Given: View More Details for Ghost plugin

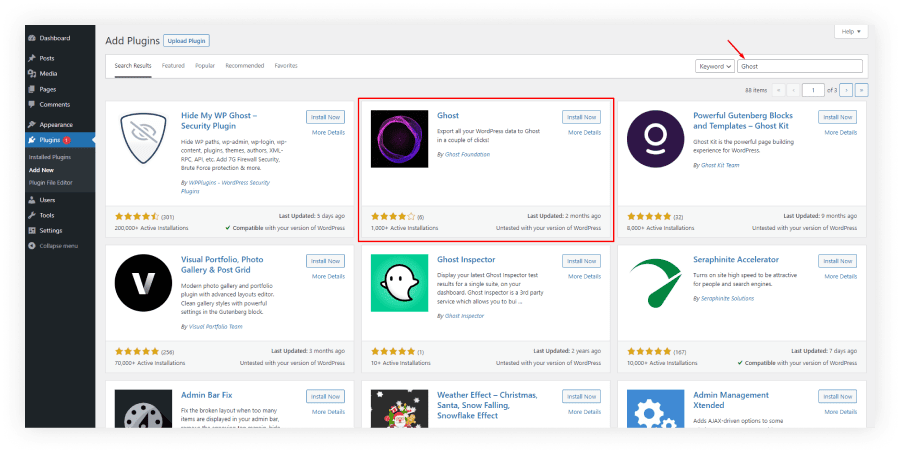Looking at the screenshot, I should (584, 133).
